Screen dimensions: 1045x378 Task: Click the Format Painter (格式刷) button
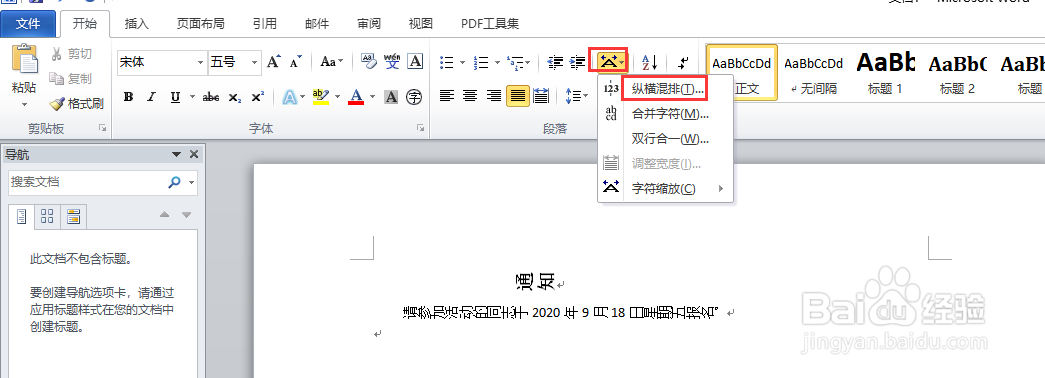coord(77,103)
